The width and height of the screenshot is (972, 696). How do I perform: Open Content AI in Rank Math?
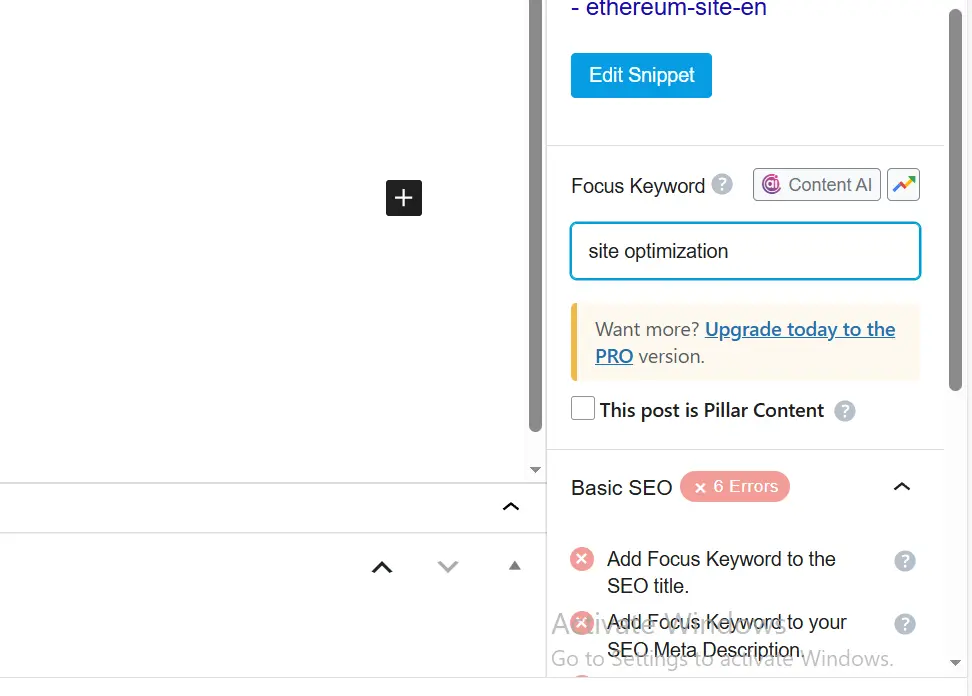point(816,184)
